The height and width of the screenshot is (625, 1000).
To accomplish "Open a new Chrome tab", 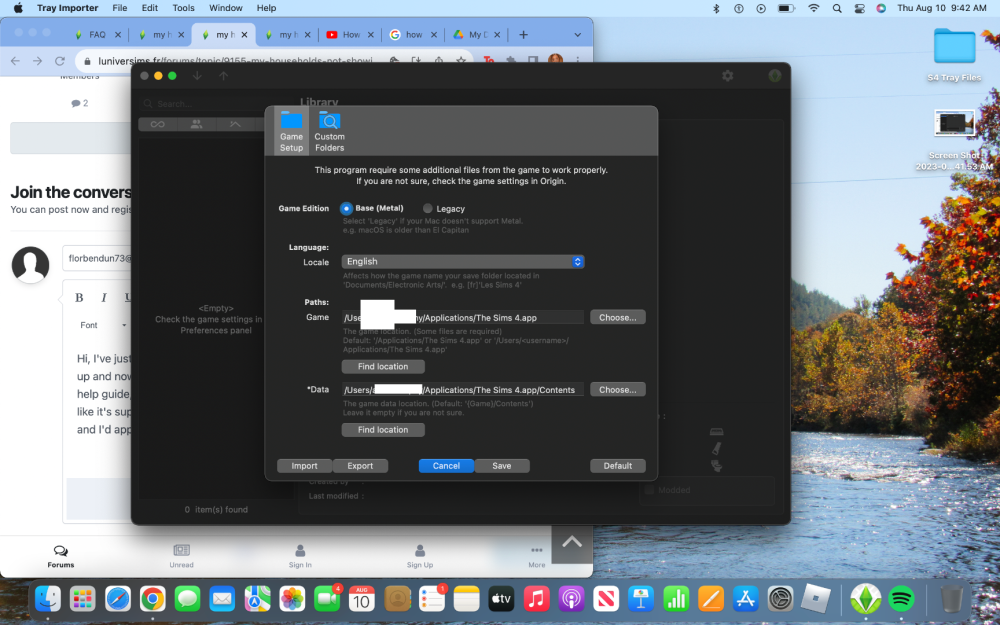I will [524, 34].
